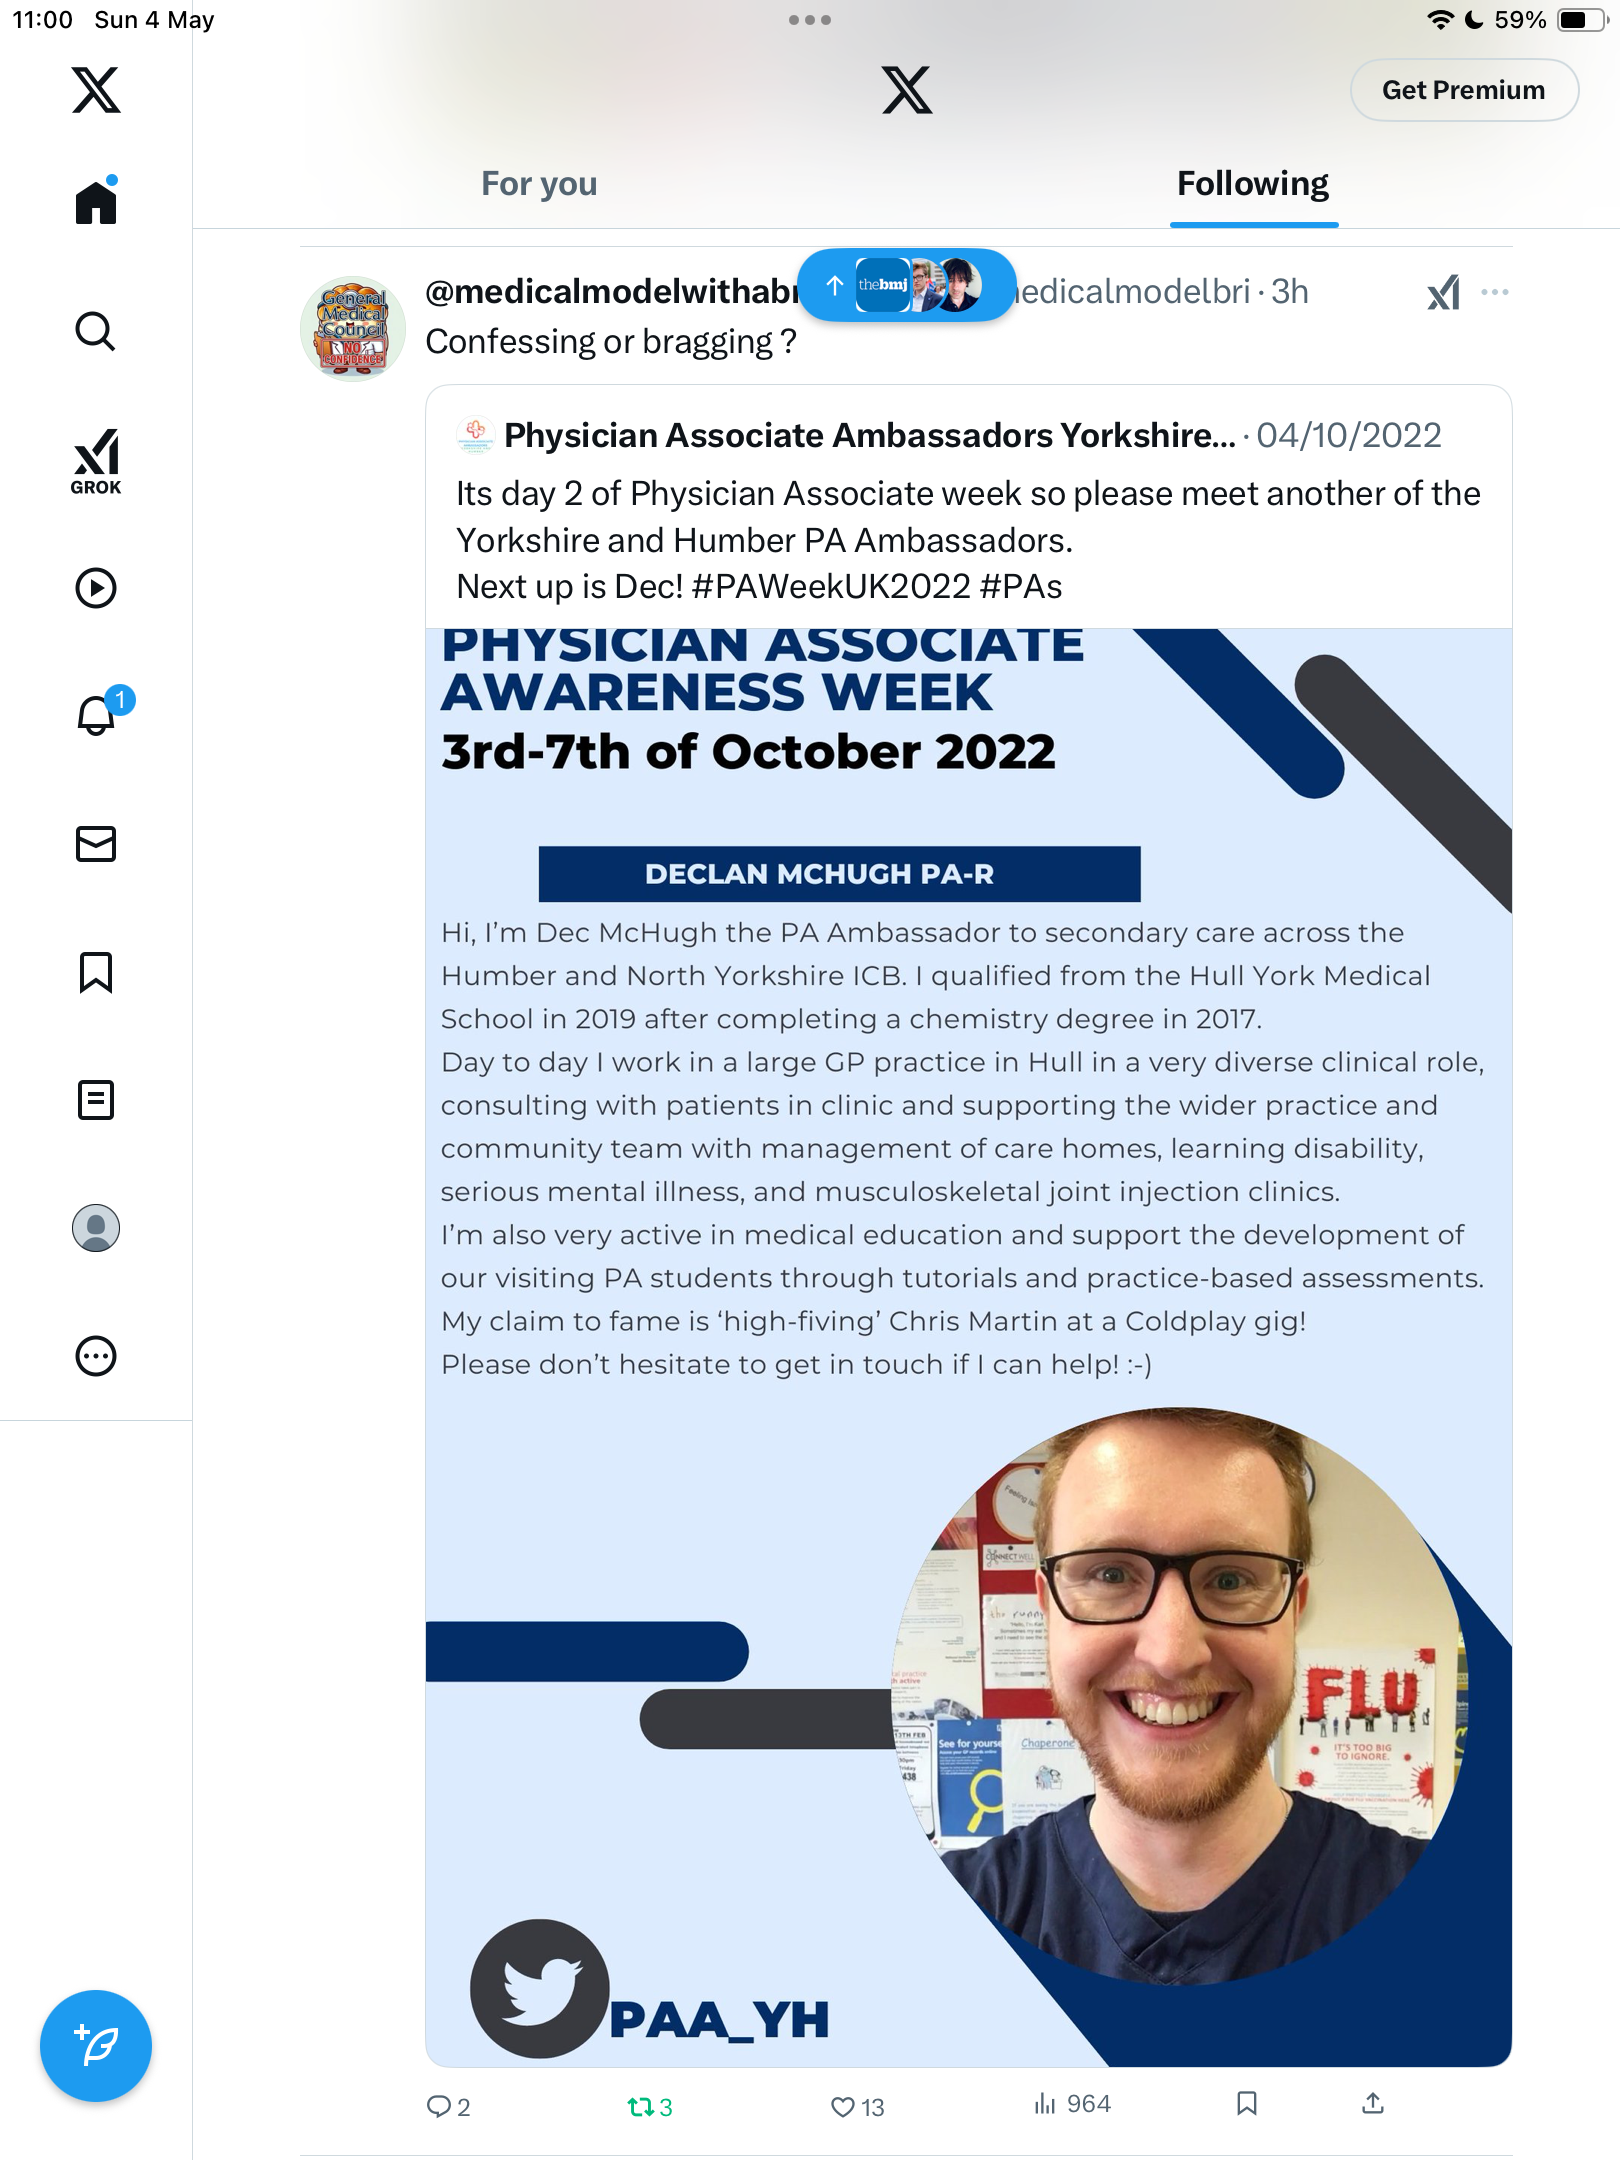Image resolution: width=1620 pixels, height=2160 pixels.
Task: Open the Search icon in sidebar
Action: coord(96,331)
